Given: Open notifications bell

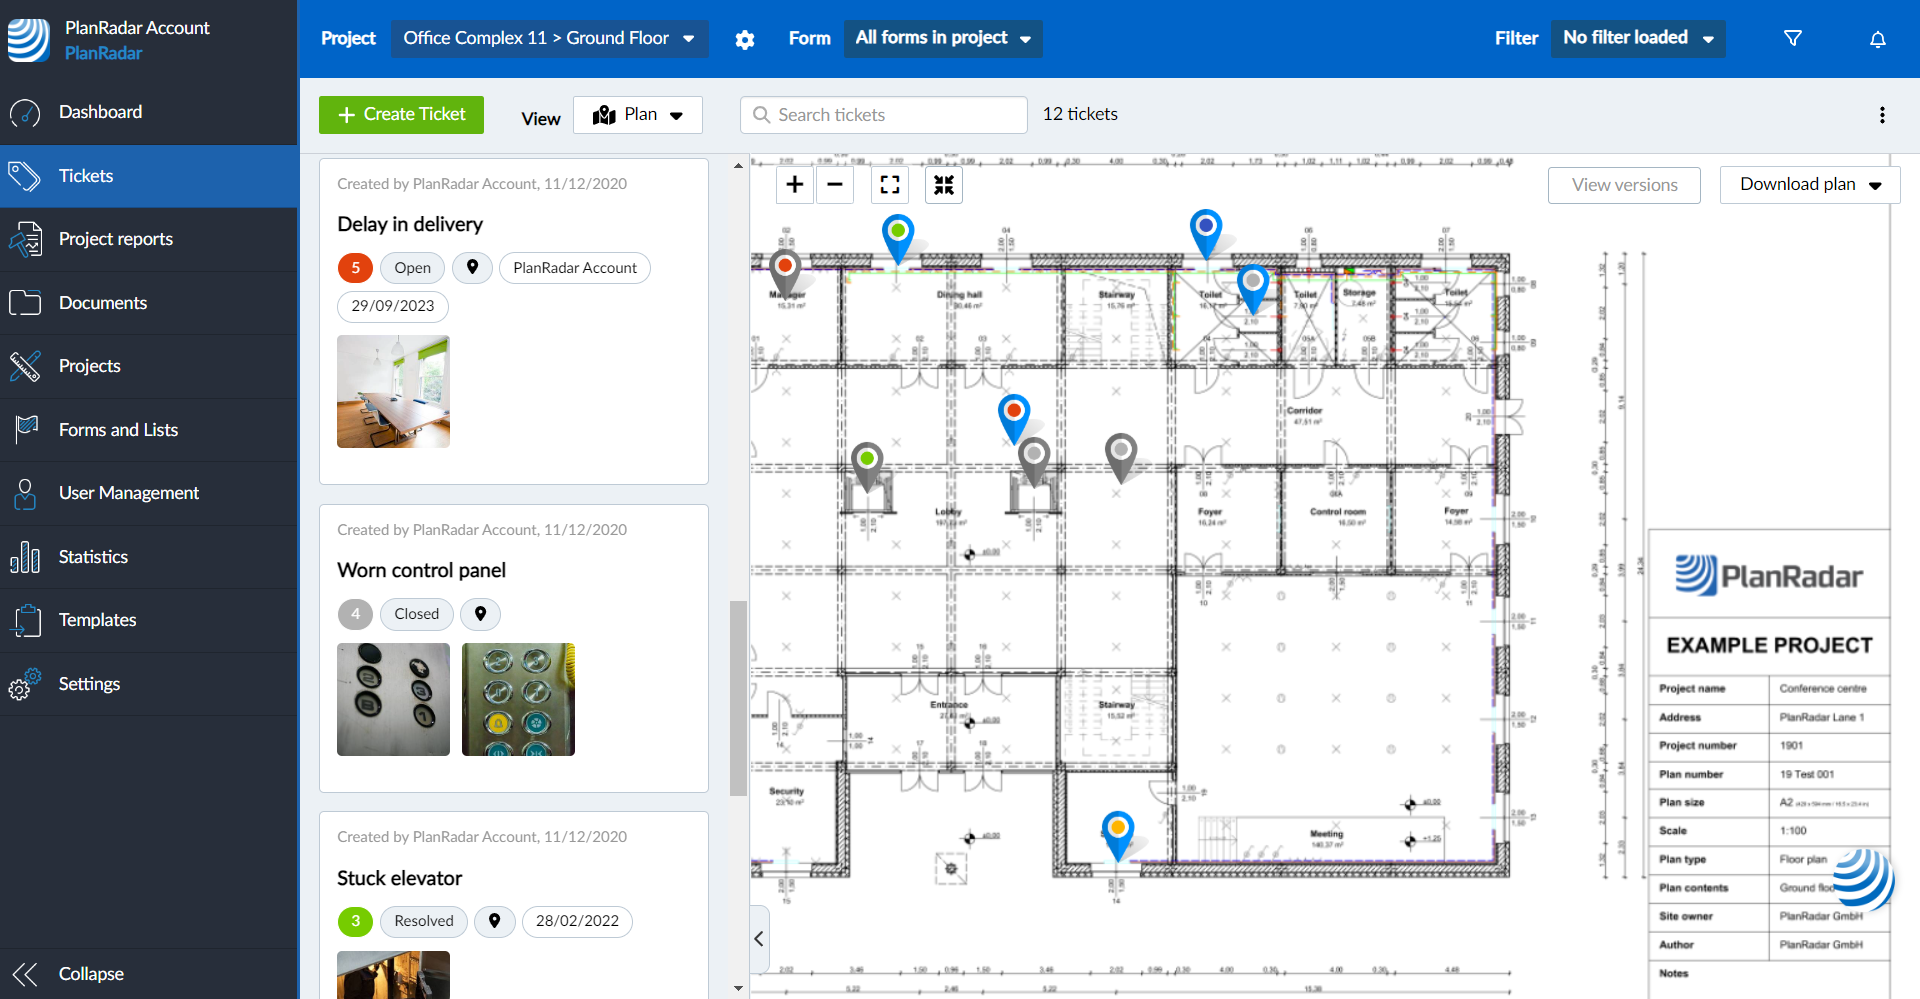Looking at the screenshot, I should point(1877,39).
